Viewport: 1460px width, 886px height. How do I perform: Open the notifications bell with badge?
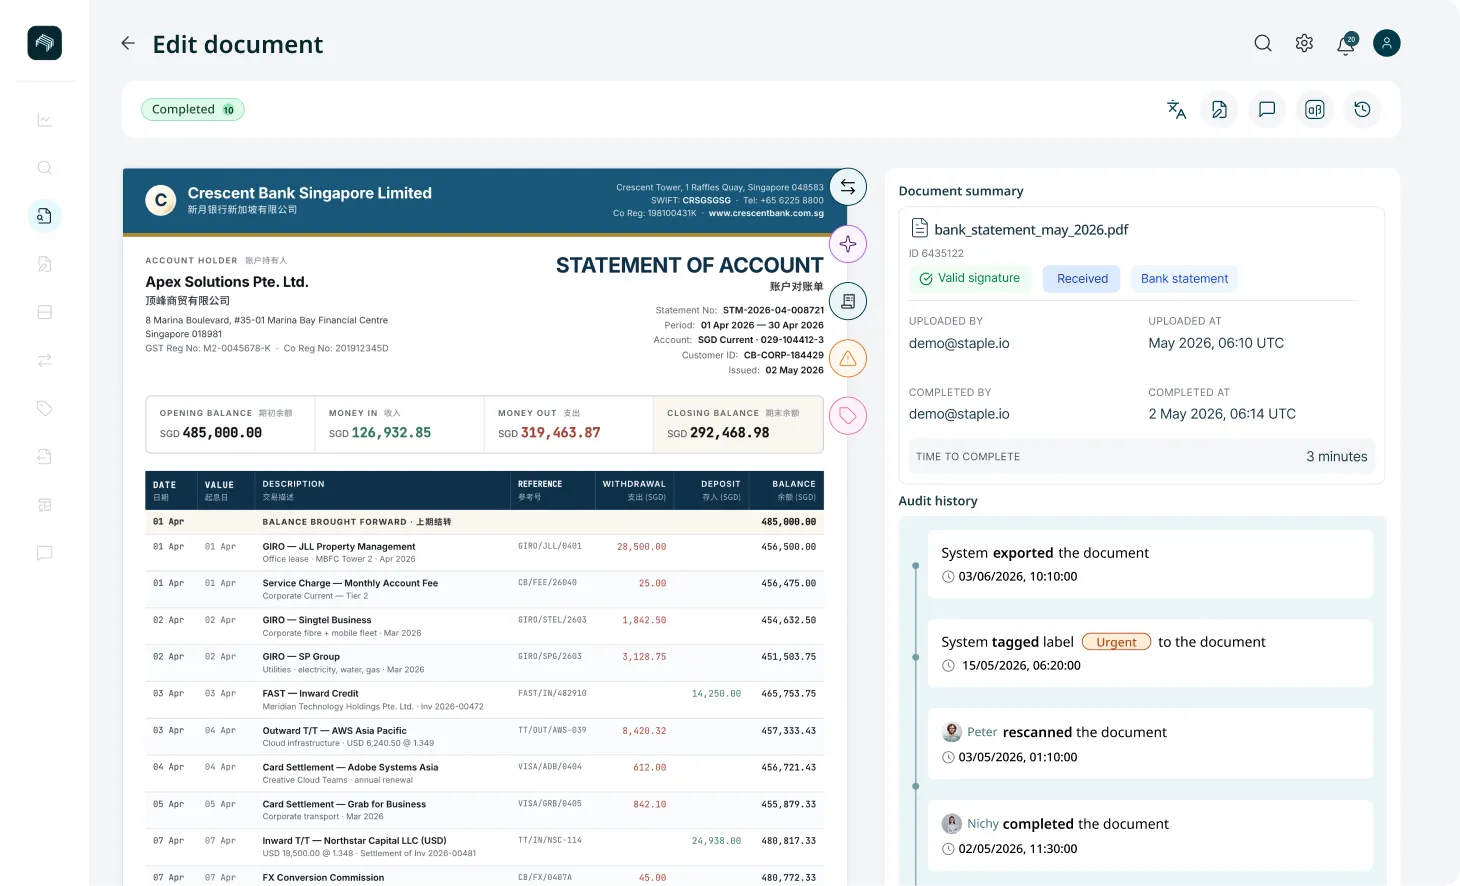[x=1346, y=43]
